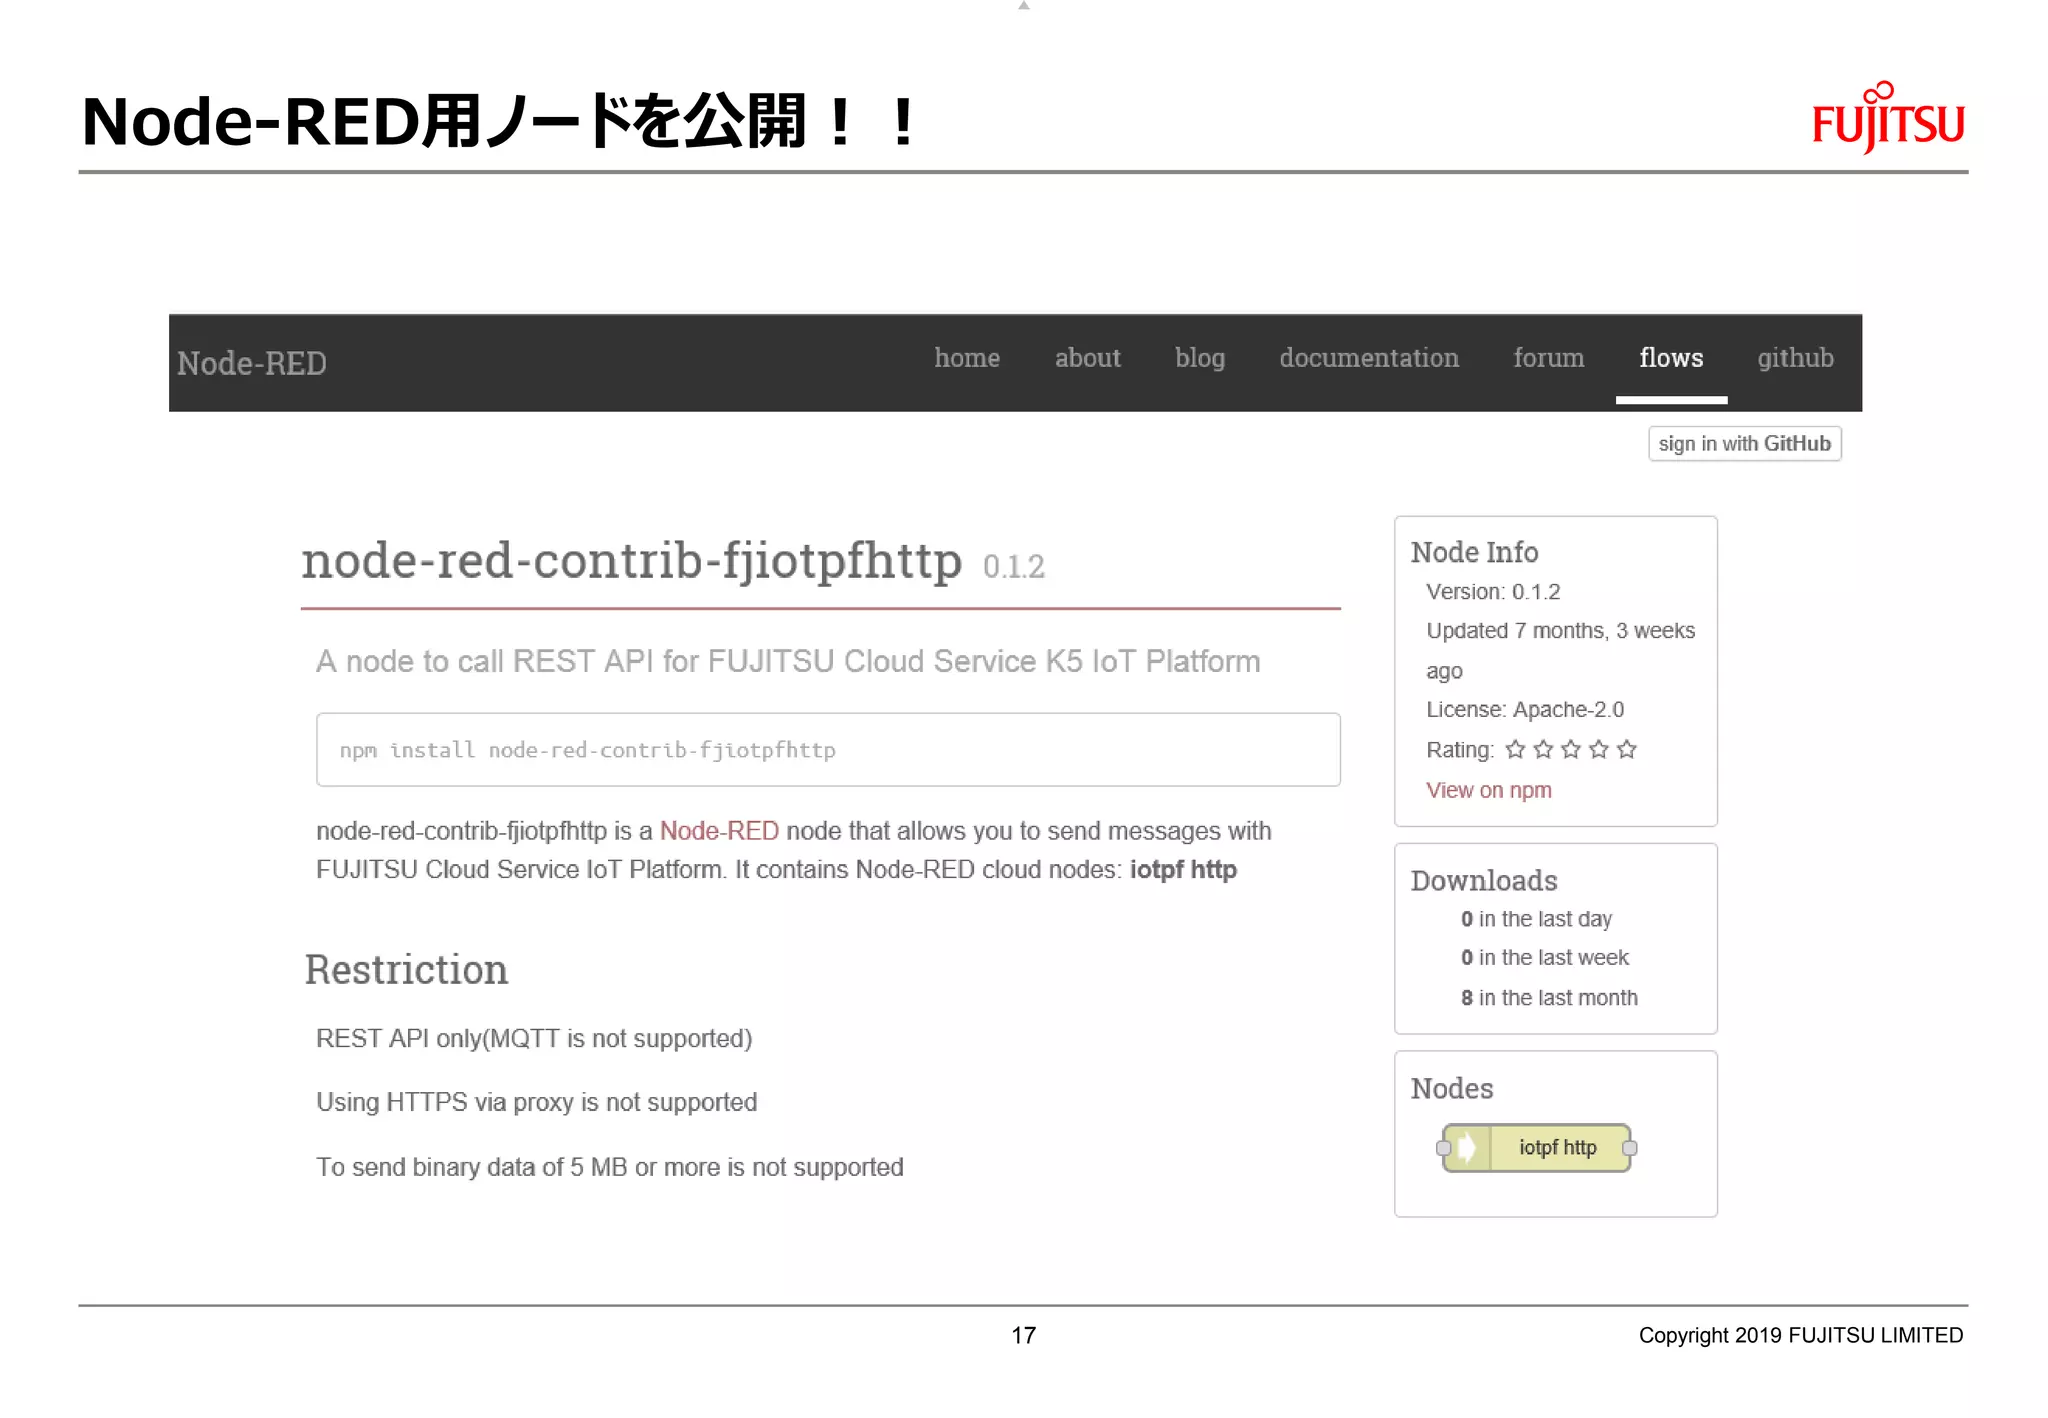Click the Fujitsu logo
The height and width of the screenshot is (1418, 2048).
point(1888,118)
